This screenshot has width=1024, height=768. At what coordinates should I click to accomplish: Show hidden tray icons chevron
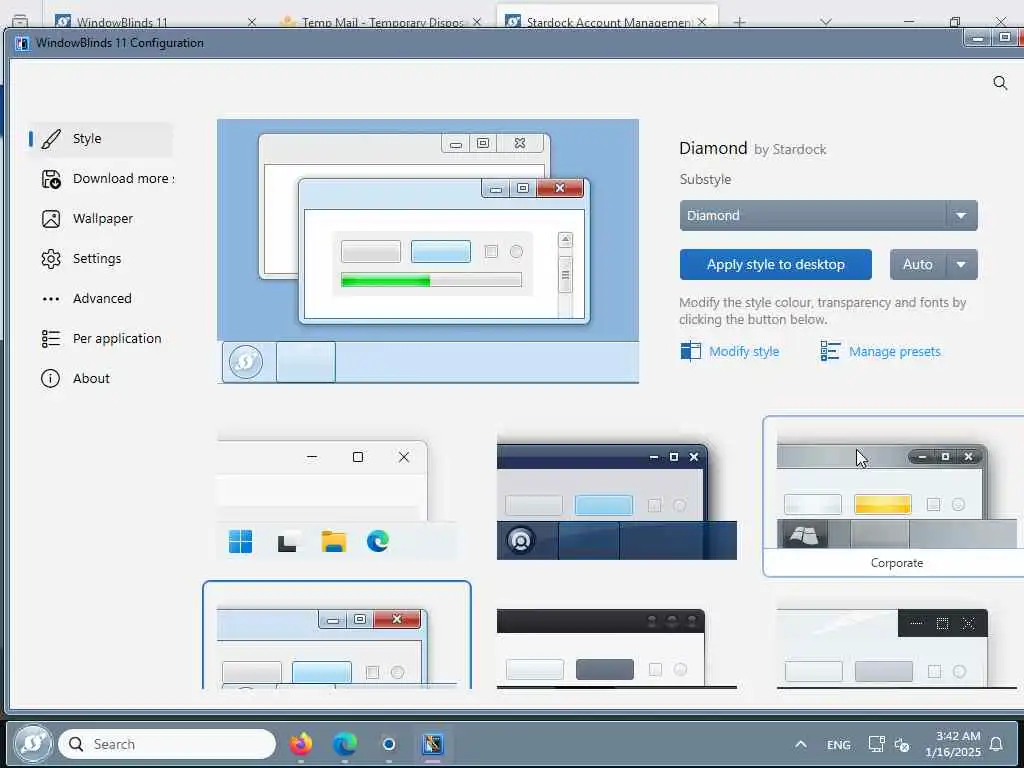[x=801, y=744]
